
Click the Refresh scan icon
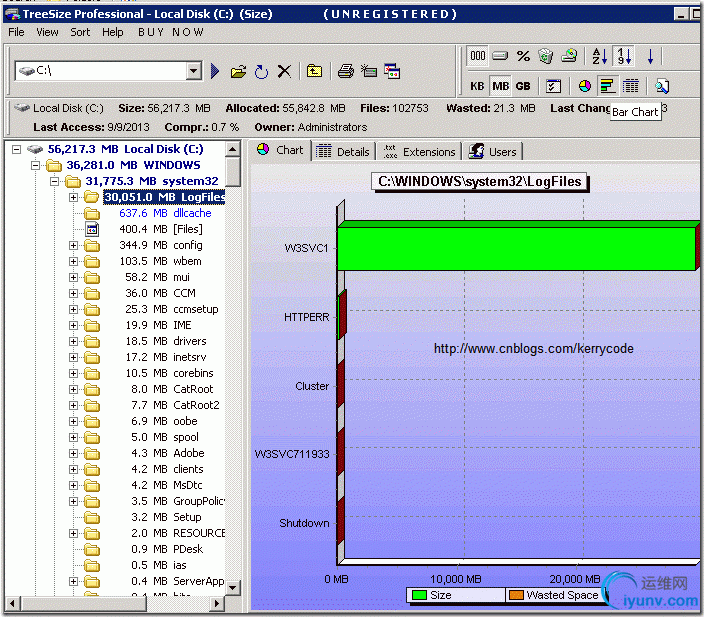261,71
